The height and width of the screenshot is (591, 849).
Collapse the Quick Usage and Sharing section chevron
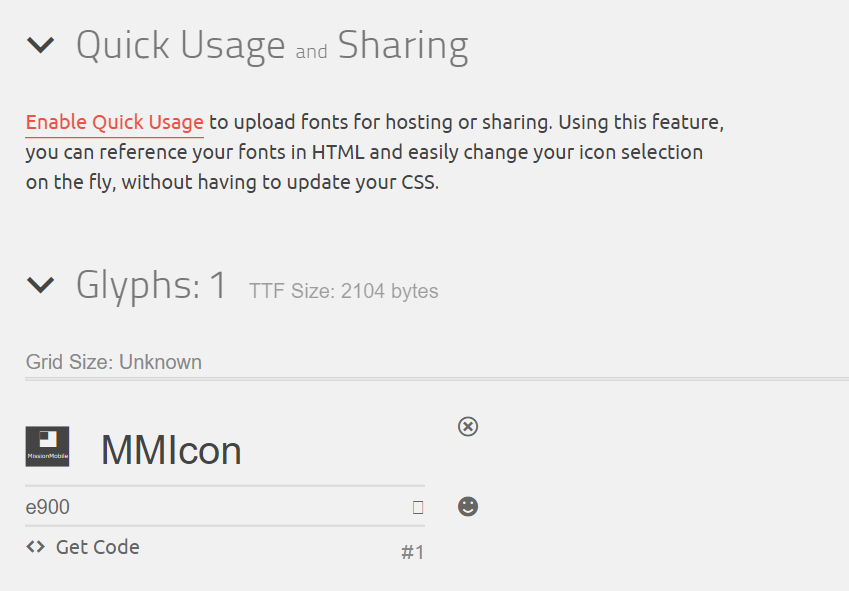tap(41, 45)
